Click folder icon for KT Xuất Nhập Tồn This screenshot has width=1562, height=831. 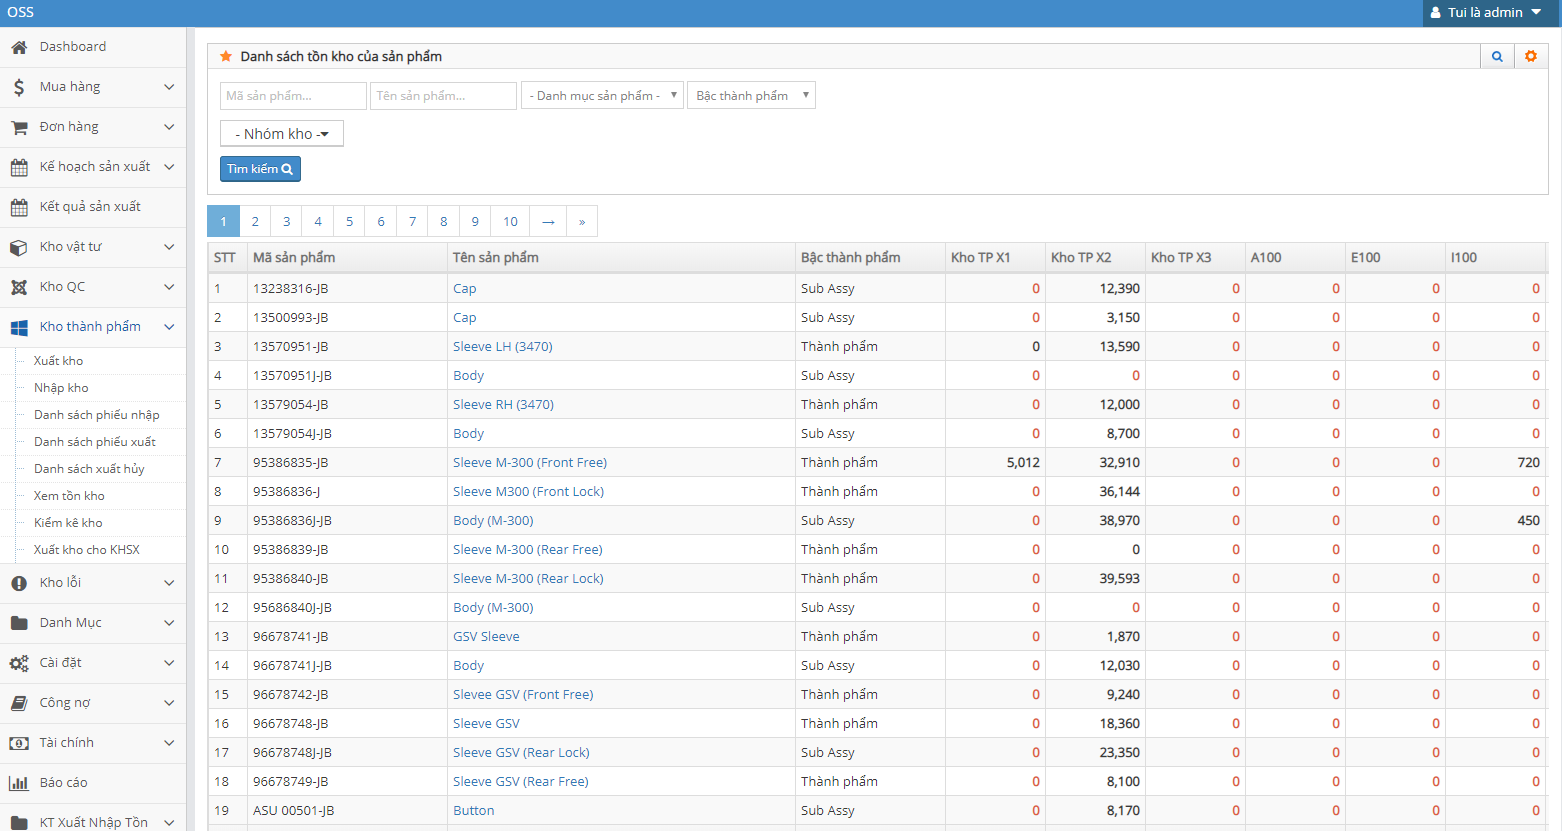click(x=19, y=822)
